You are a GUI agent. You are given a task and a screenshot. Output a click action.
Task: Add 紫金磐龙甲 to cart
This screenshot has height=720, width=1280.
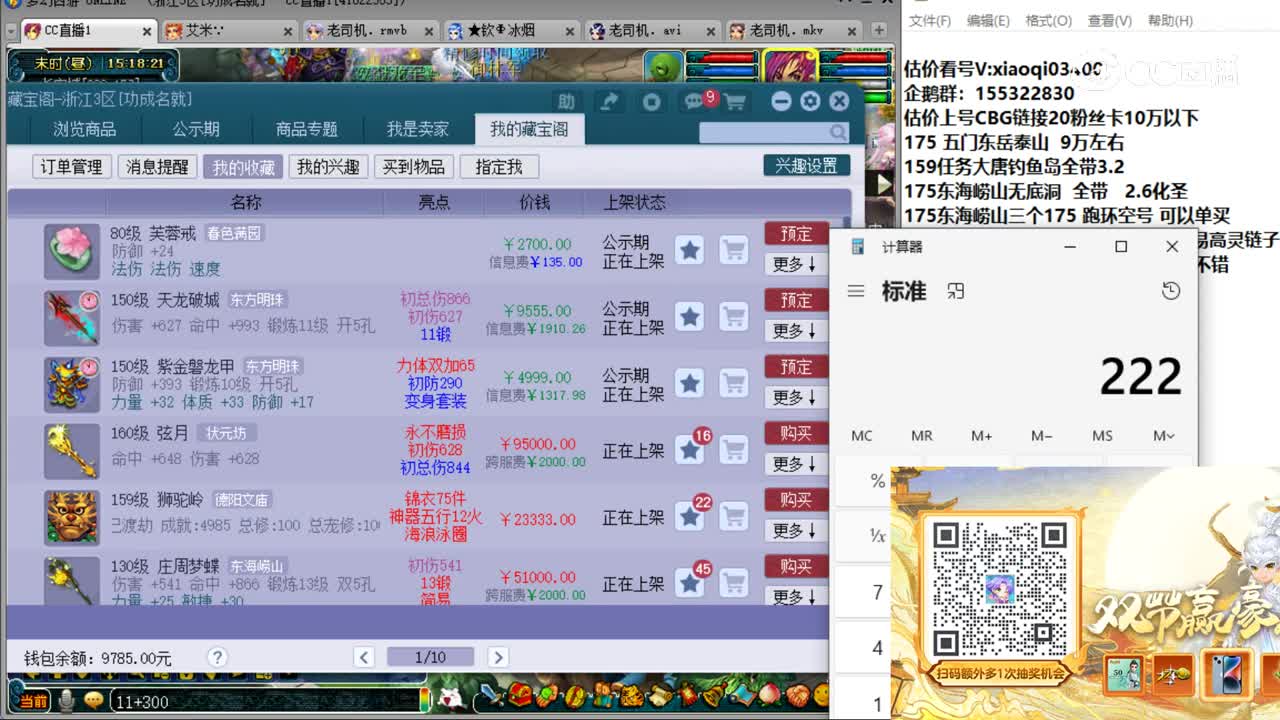[734, 383]
